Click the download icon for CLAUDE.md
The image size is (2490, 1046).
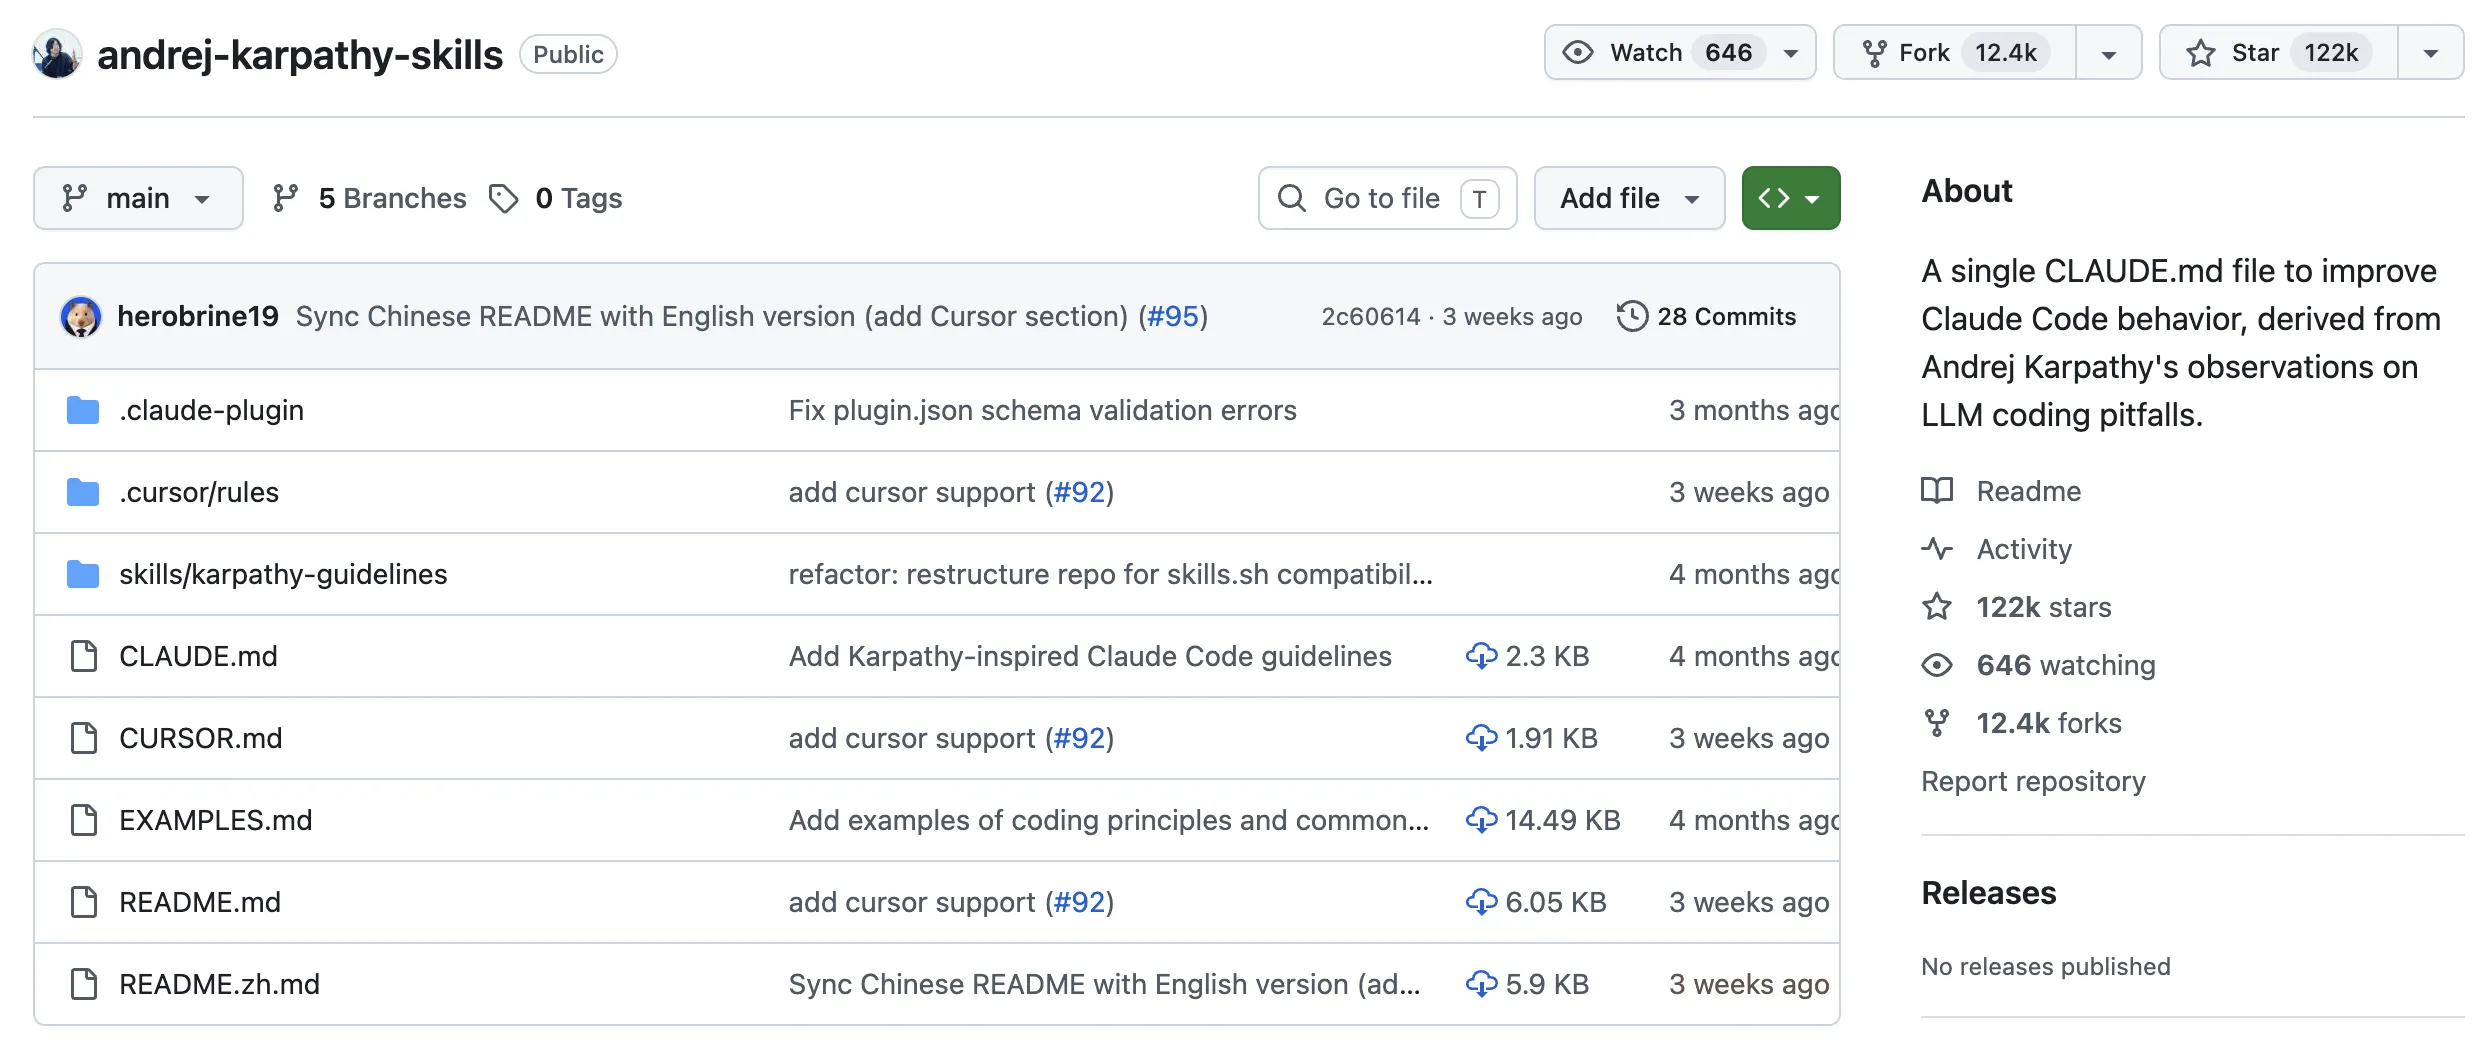[1481, 656]
